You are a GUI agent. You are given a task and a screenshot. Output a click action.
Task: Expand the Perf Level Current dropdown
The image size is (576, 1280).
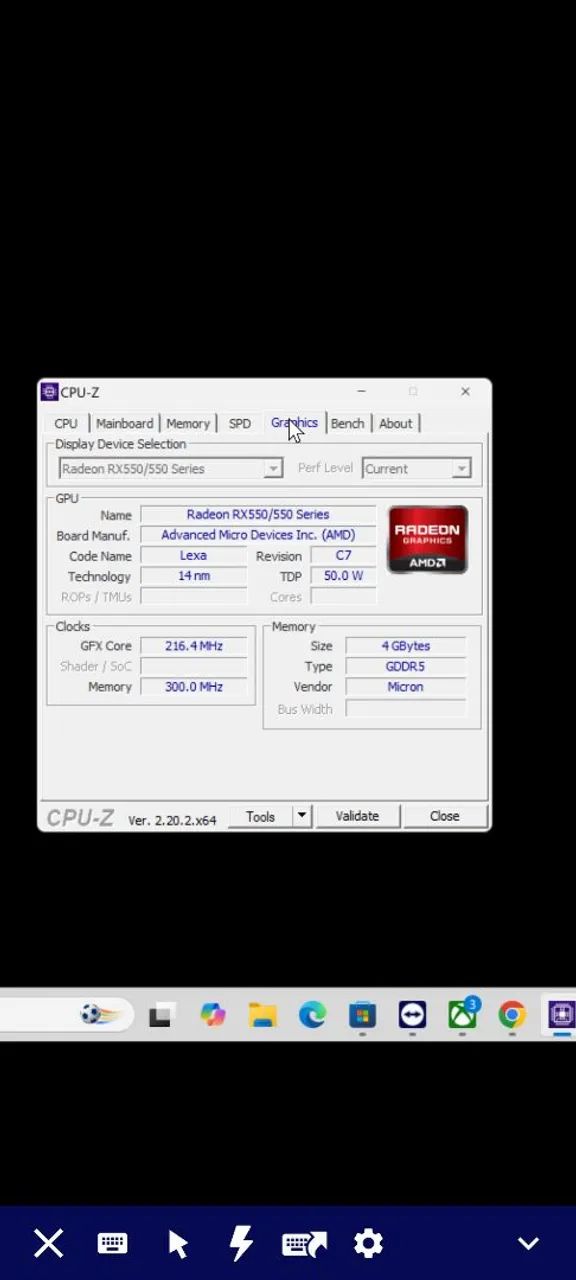pyautogui.click(x=416, y=468)
